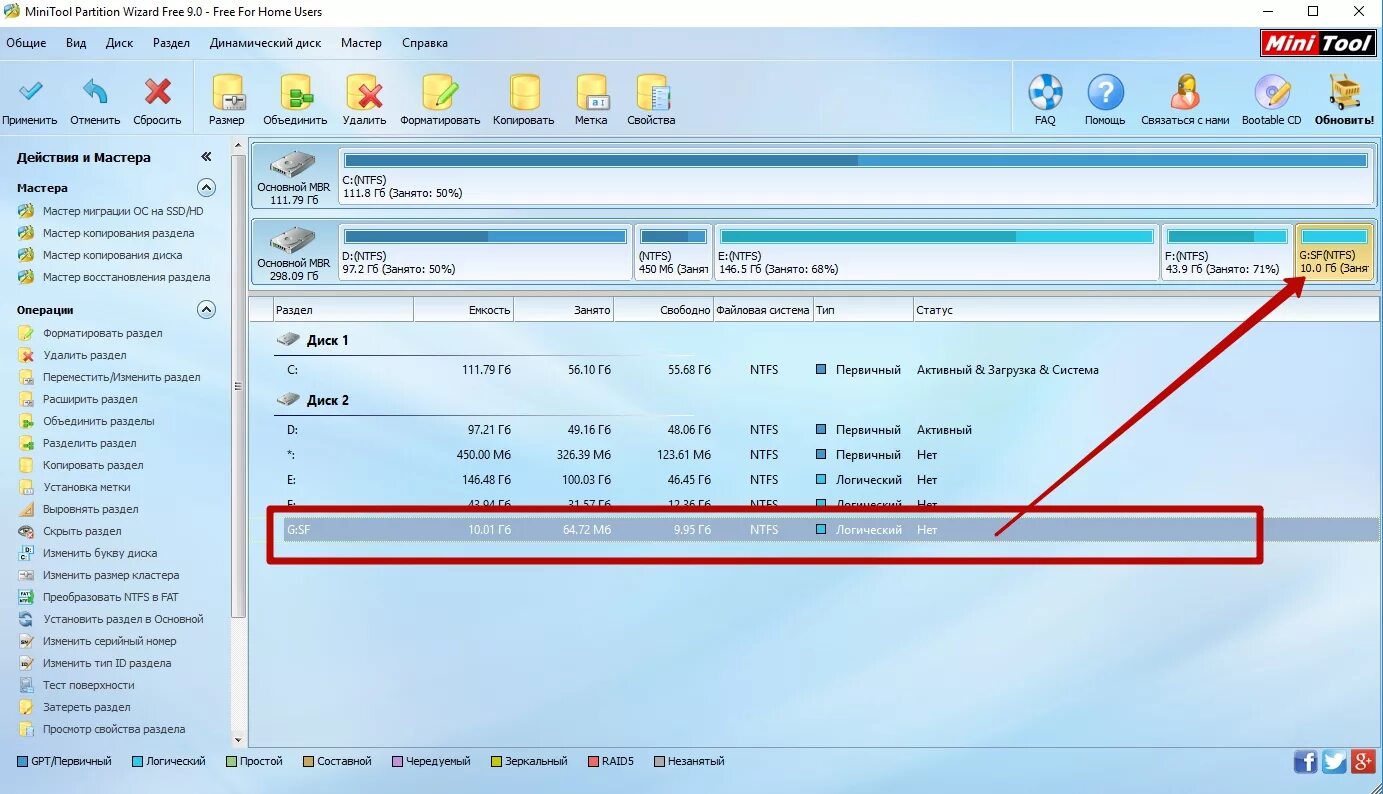The width and height of the screenshot is (1383, 794).
Task: Open the Динамический диск menu
Action: (x=266, y=43)
